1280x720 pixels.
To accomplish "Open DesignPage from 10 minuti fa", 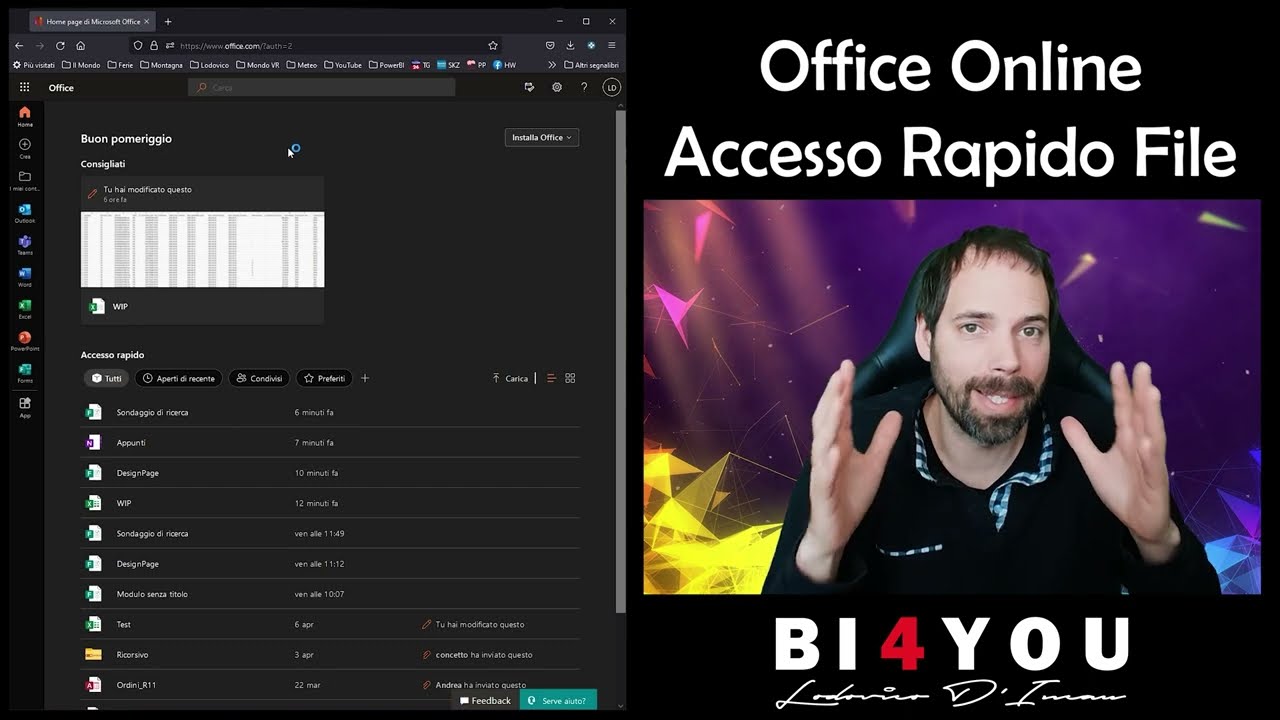I will [x=330, y=473].
